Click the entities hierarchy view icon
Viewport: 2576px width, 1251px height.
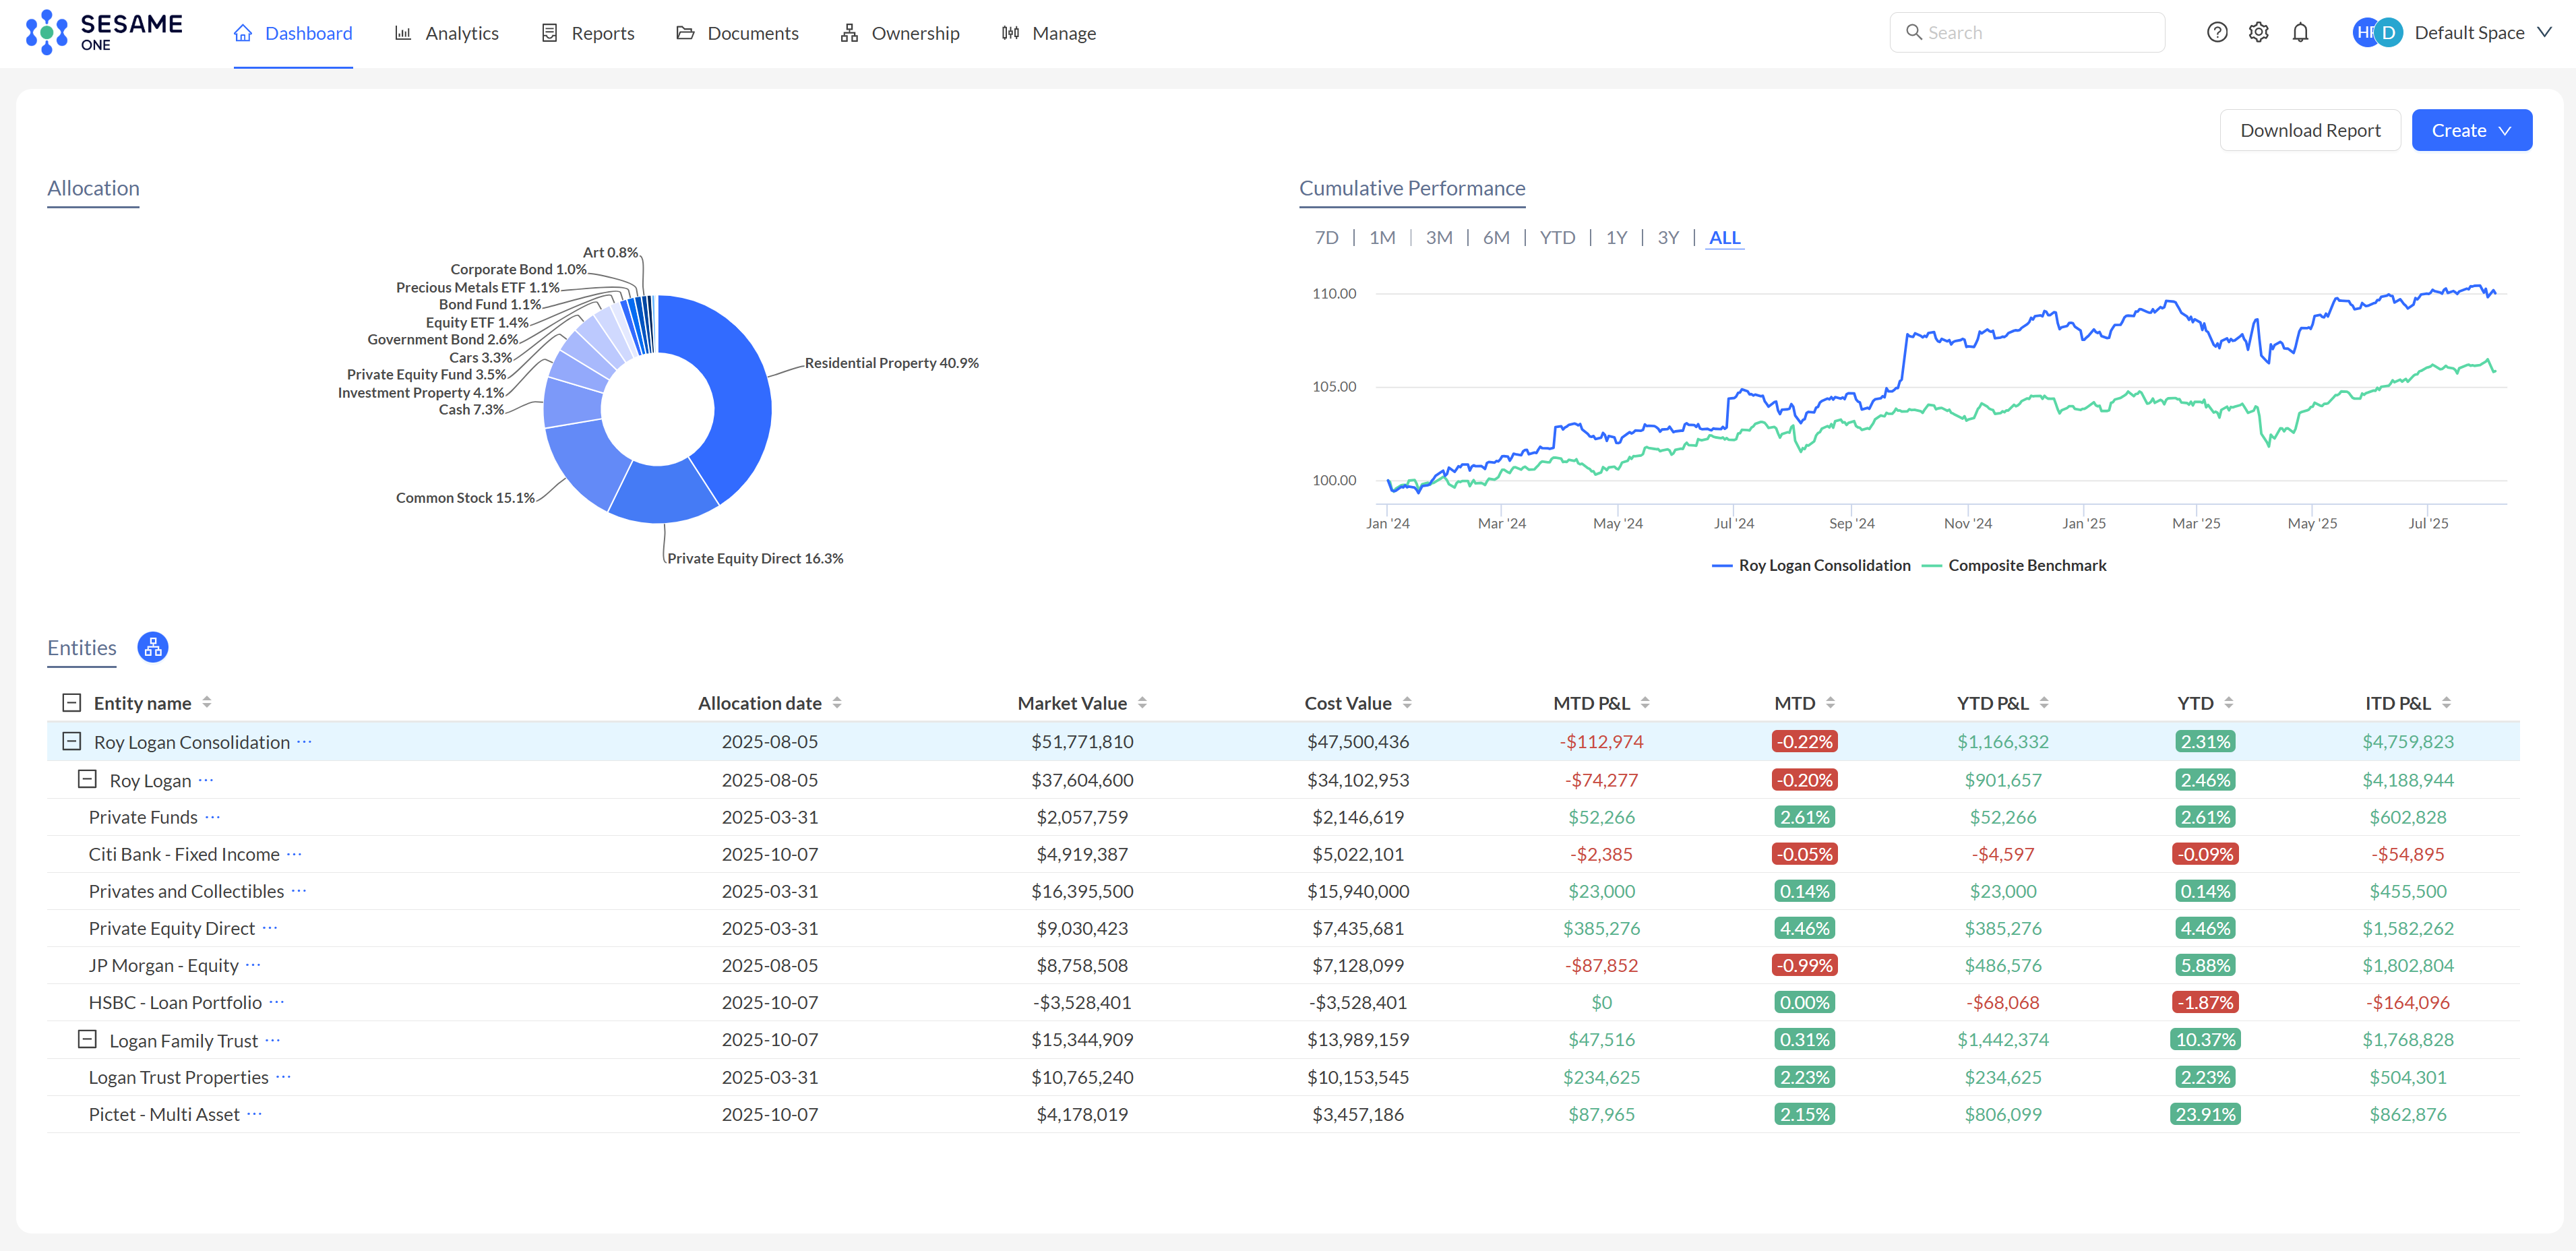click(x=152, y=648)
